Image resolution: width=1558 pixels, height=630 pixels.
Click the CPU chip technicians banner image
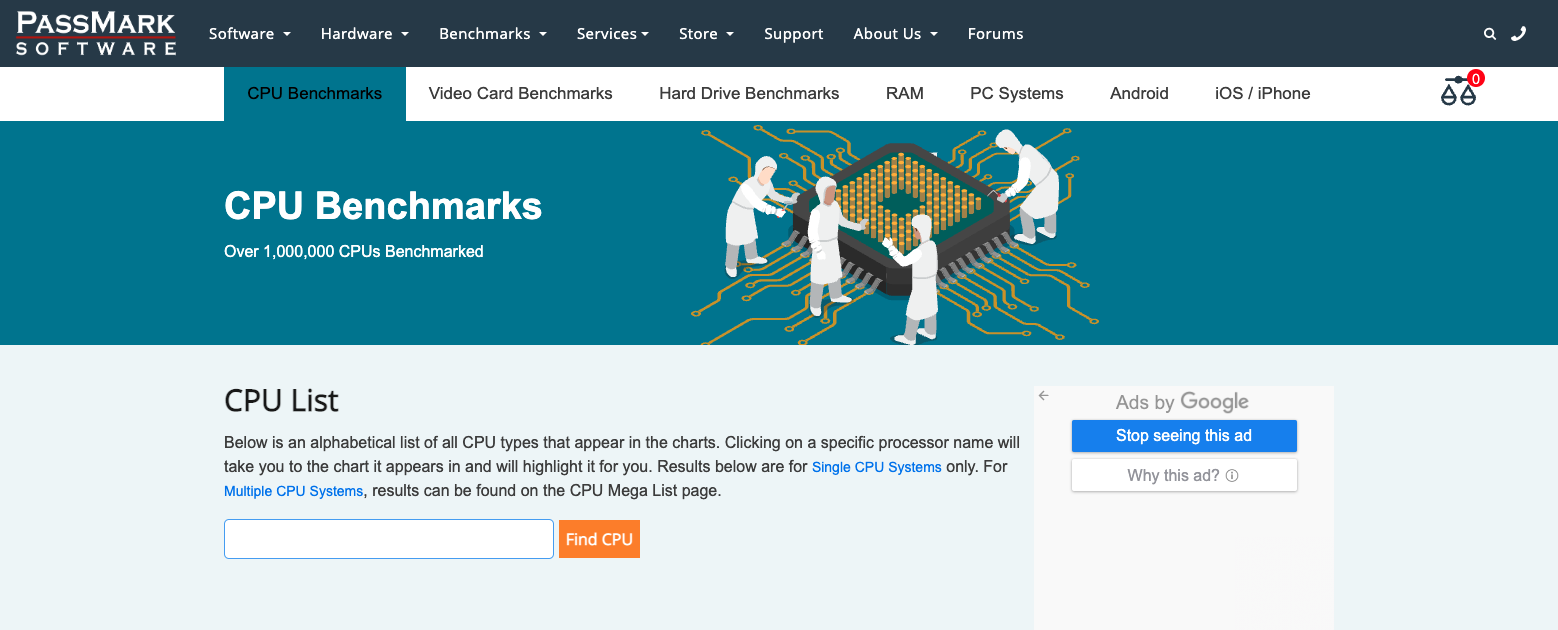(x=895, y=234)
